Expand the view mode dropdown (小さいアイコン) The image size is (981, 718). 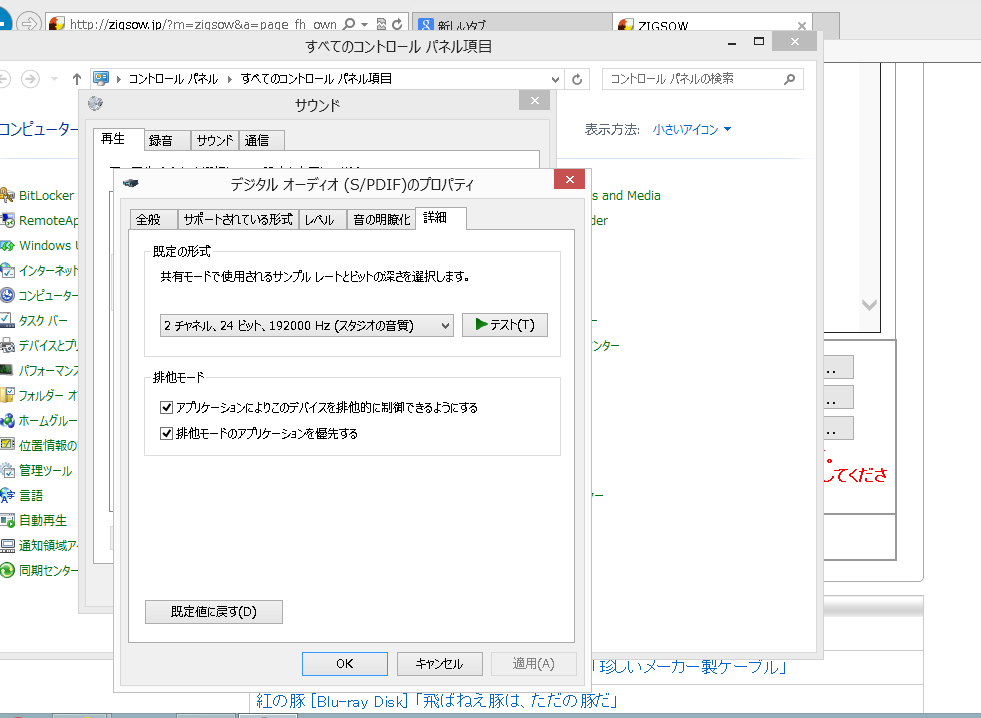click(x=692, y=129)
